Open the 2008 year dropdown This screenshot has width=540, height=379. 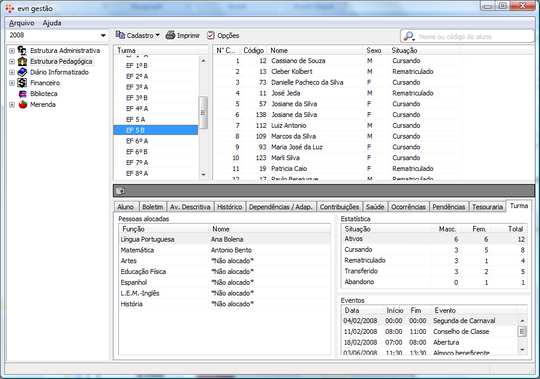(103, 35)
